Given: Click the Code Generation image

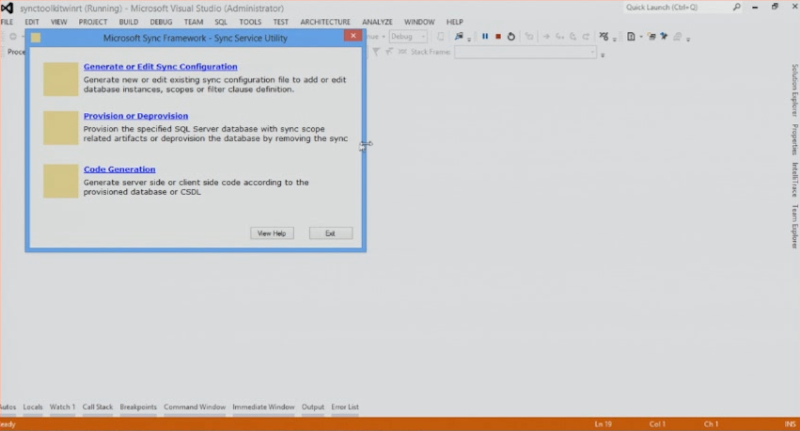Looking at the screenshot, I should pos(61,181).
